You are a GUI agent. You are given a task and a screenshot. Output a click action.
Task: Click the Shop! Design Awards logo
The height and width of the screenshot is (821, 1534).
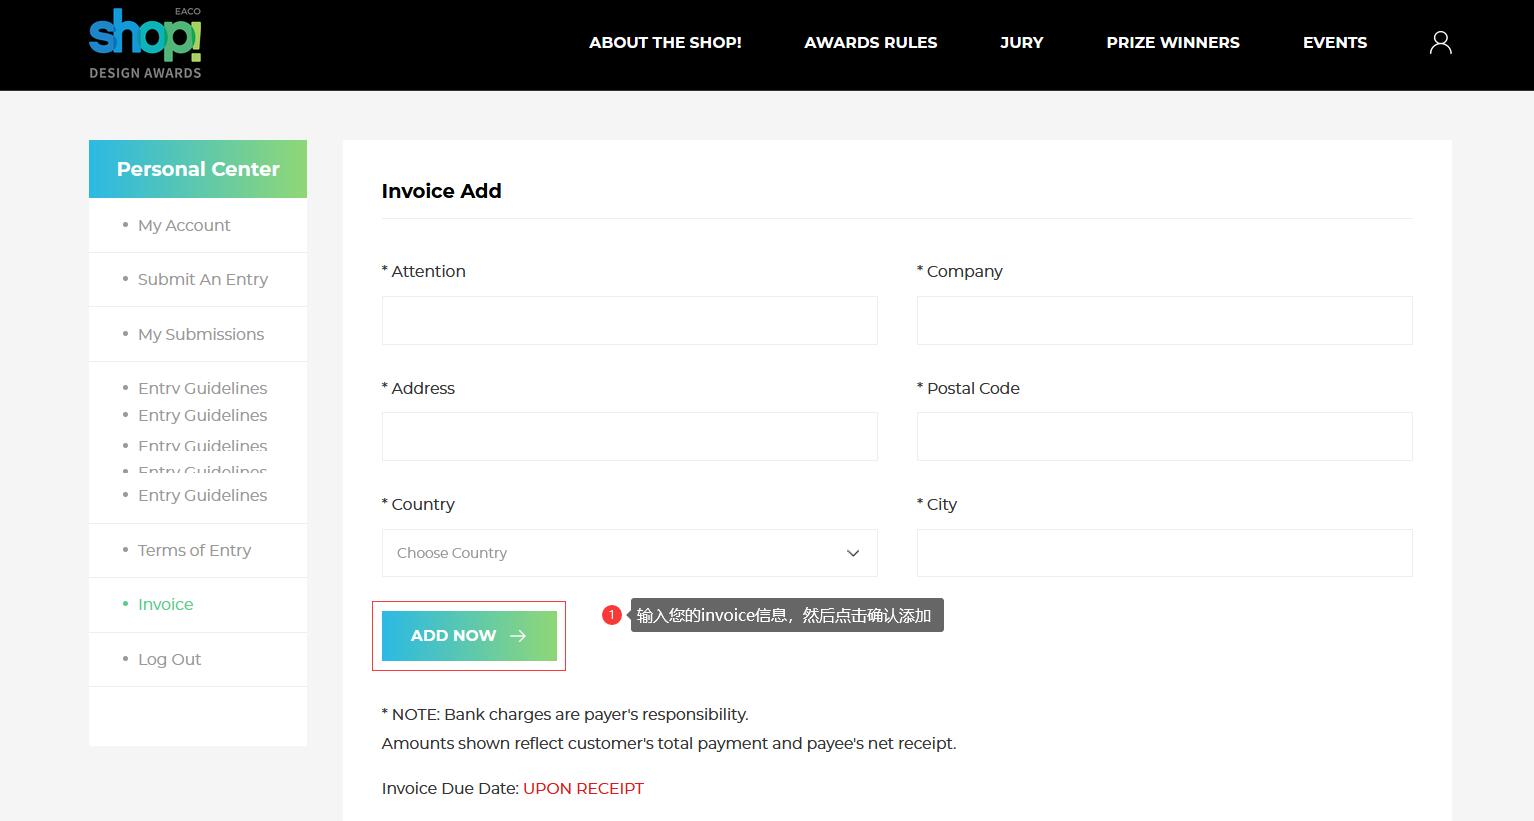click(x=145, y=43)
